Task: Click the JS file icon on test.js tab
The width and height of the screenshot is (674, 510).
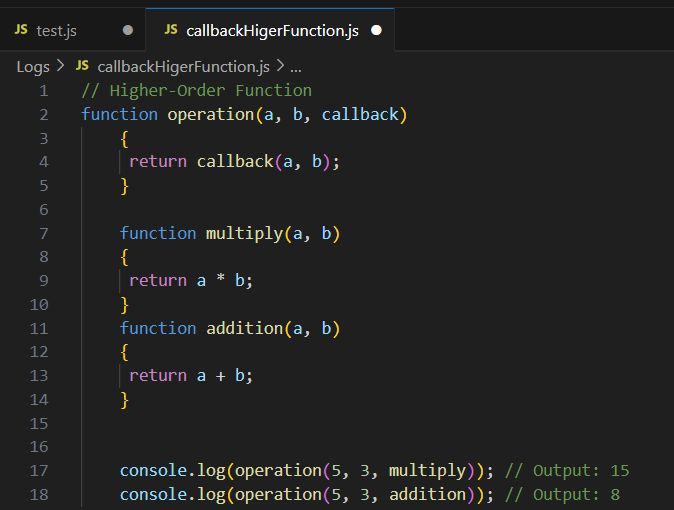Action: point(21,30)
